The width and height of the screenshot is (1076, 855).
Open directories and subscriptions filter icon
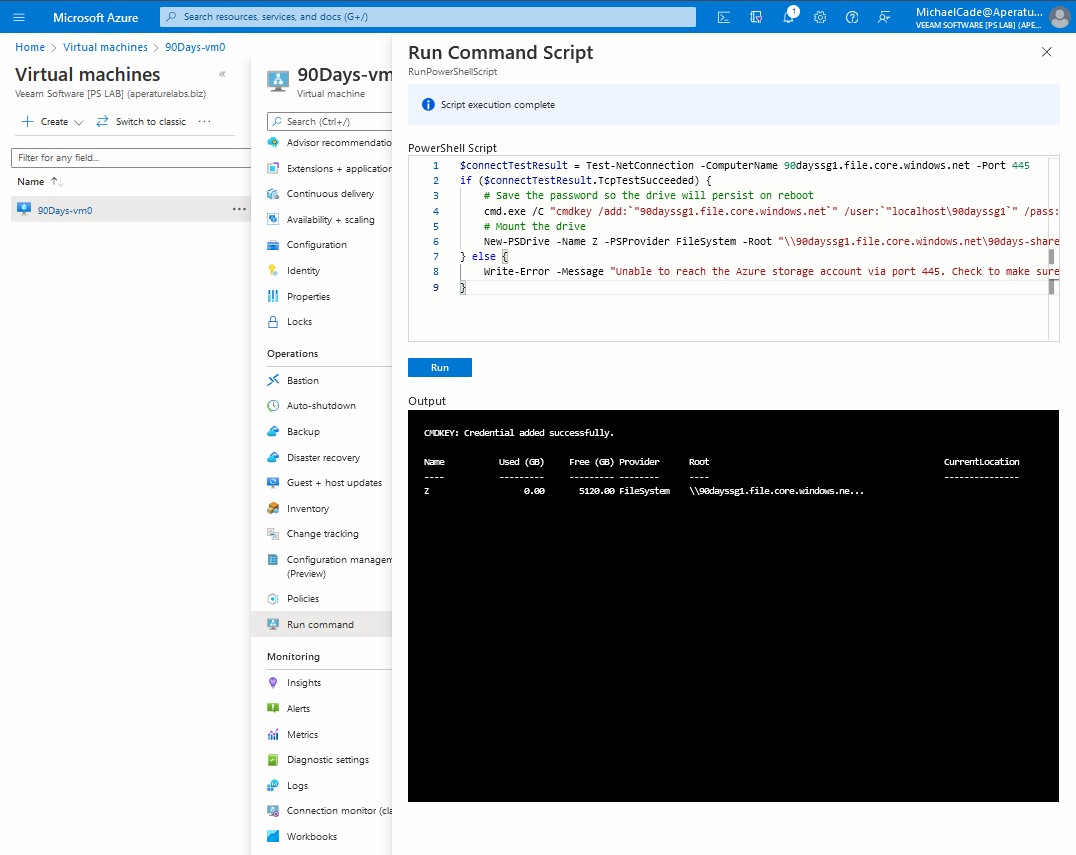pos(756,17)
